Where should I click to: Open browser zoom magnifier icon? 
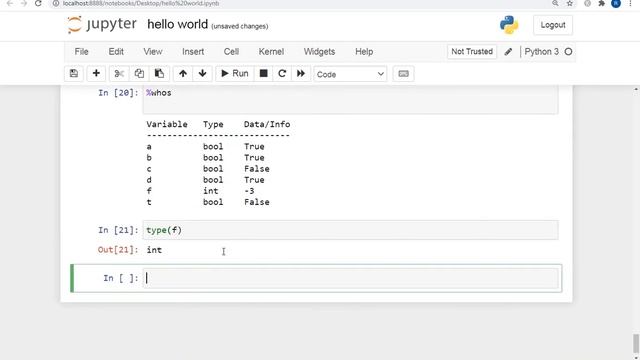point(555,3)
